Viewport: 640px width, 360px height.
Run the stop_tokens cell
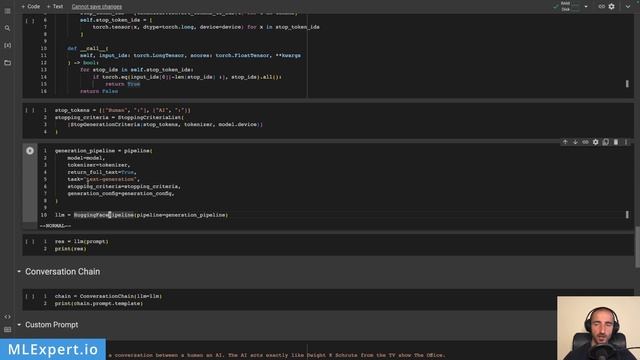tap(30, 110)
